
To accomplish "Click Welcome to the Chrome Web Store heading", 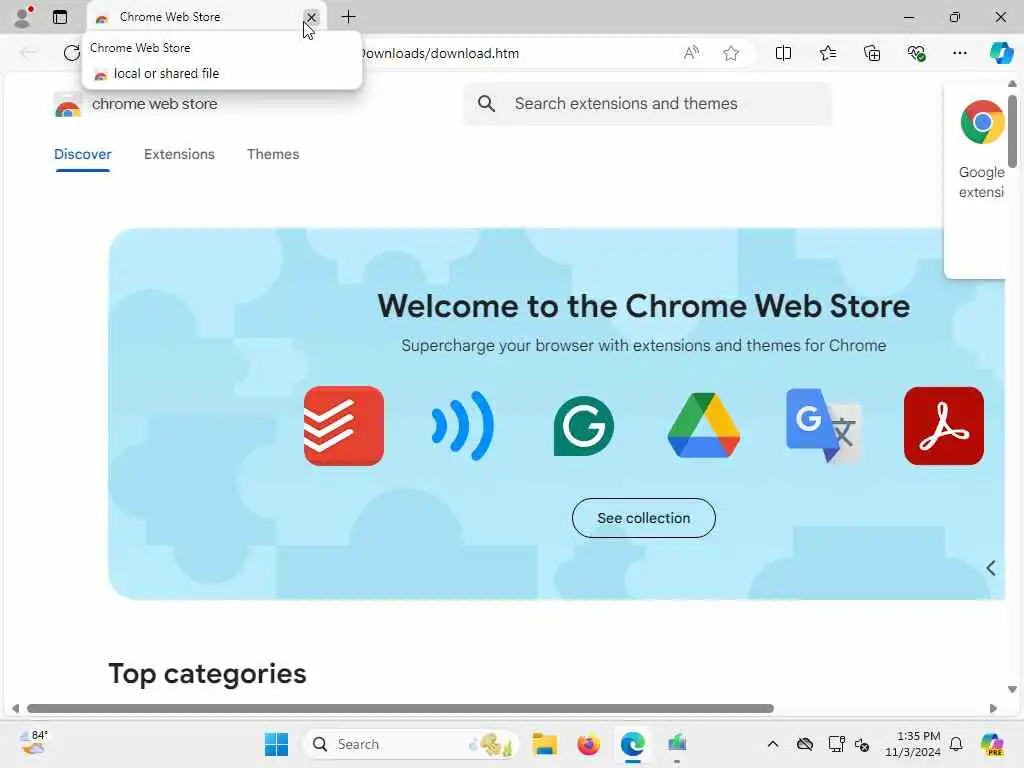I will 644,306.
